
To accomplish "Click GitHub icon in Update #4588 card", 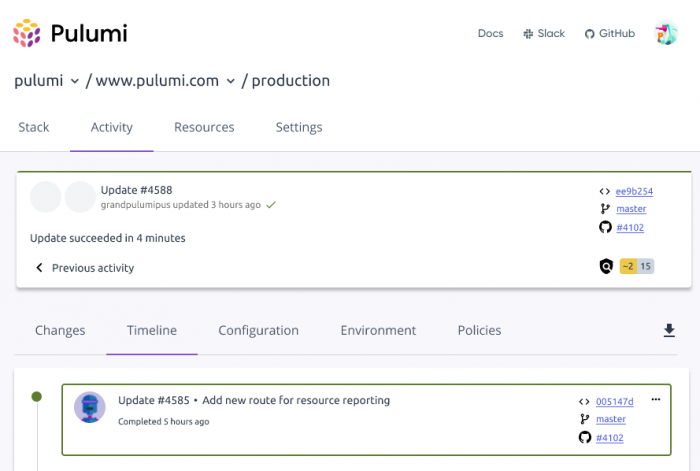I will (605, 227).
